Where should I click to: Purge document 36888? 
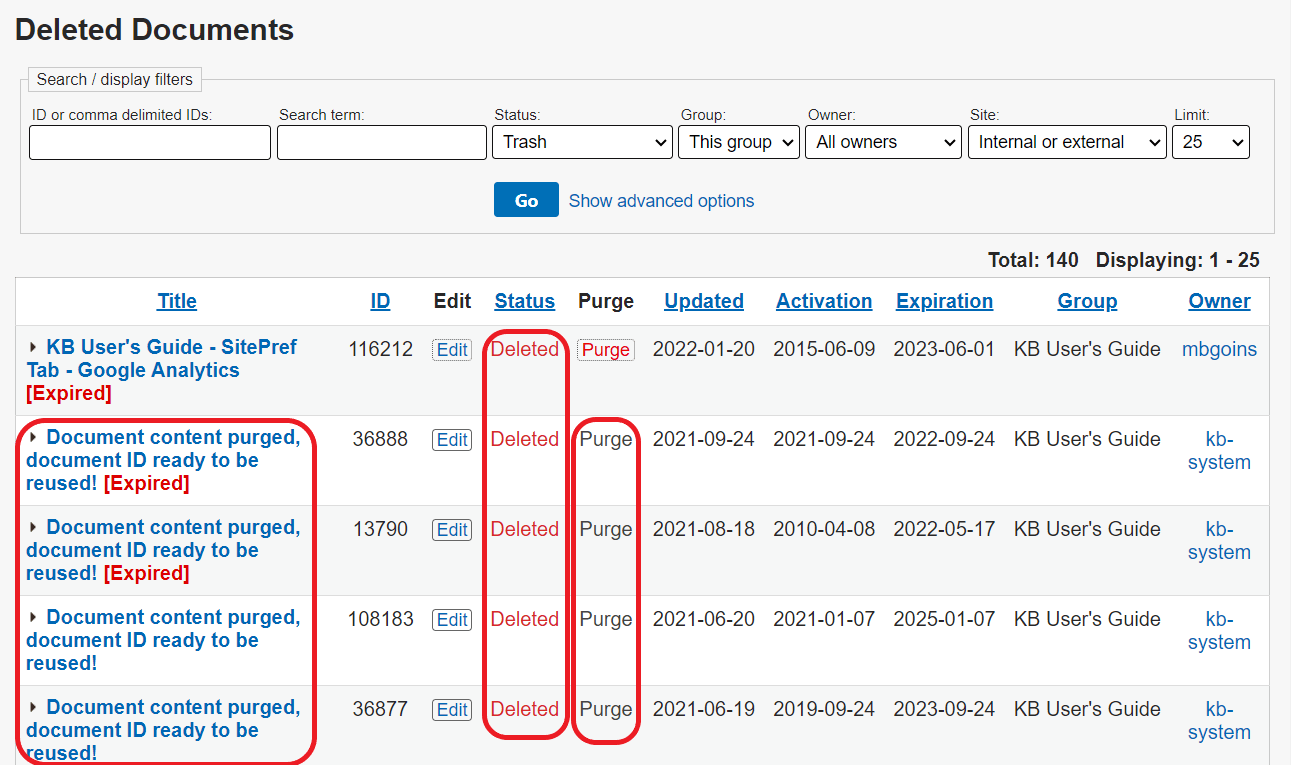pos(605,439)
